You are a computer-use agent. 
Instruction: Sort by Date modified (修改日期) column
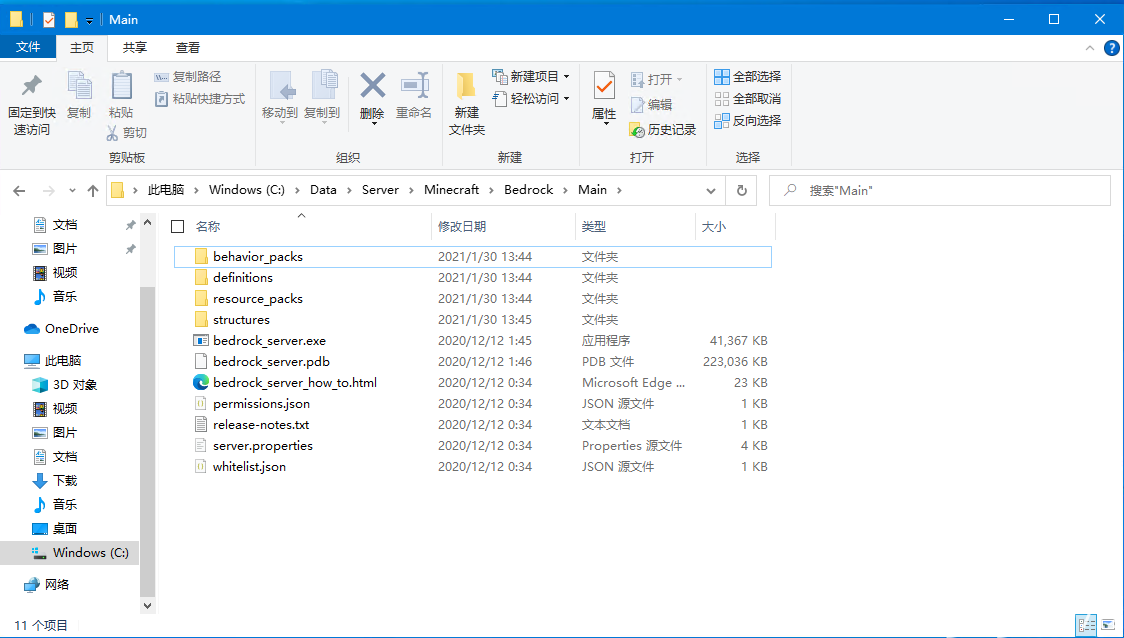462,227
